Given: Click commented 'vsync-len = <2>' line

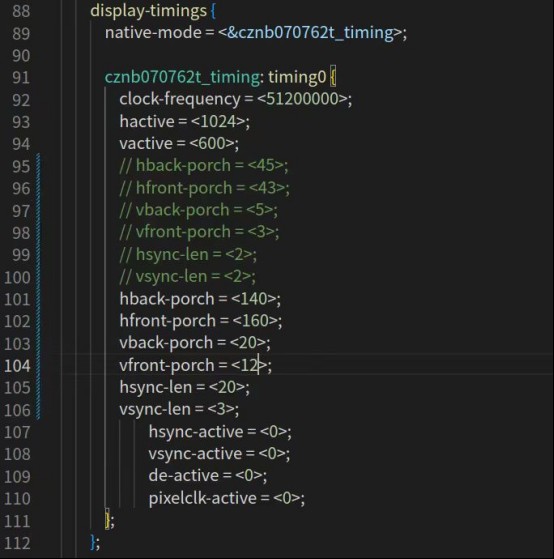Looking at the screenshot, I should (187, 277).
